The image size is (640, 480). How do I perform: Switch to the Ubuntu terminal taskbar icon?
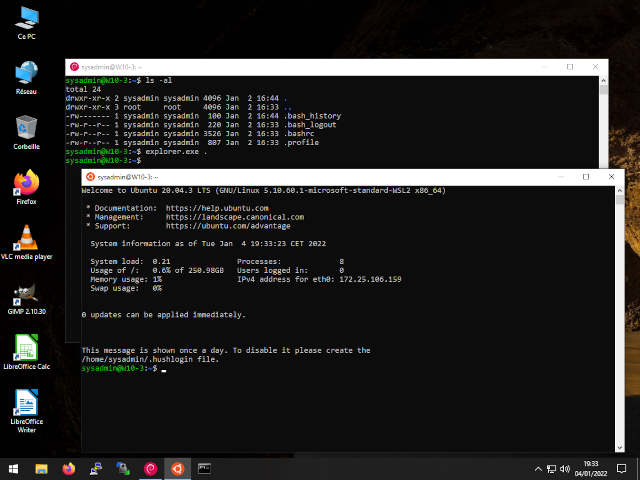pyautogui.click(x=178, y=469)
